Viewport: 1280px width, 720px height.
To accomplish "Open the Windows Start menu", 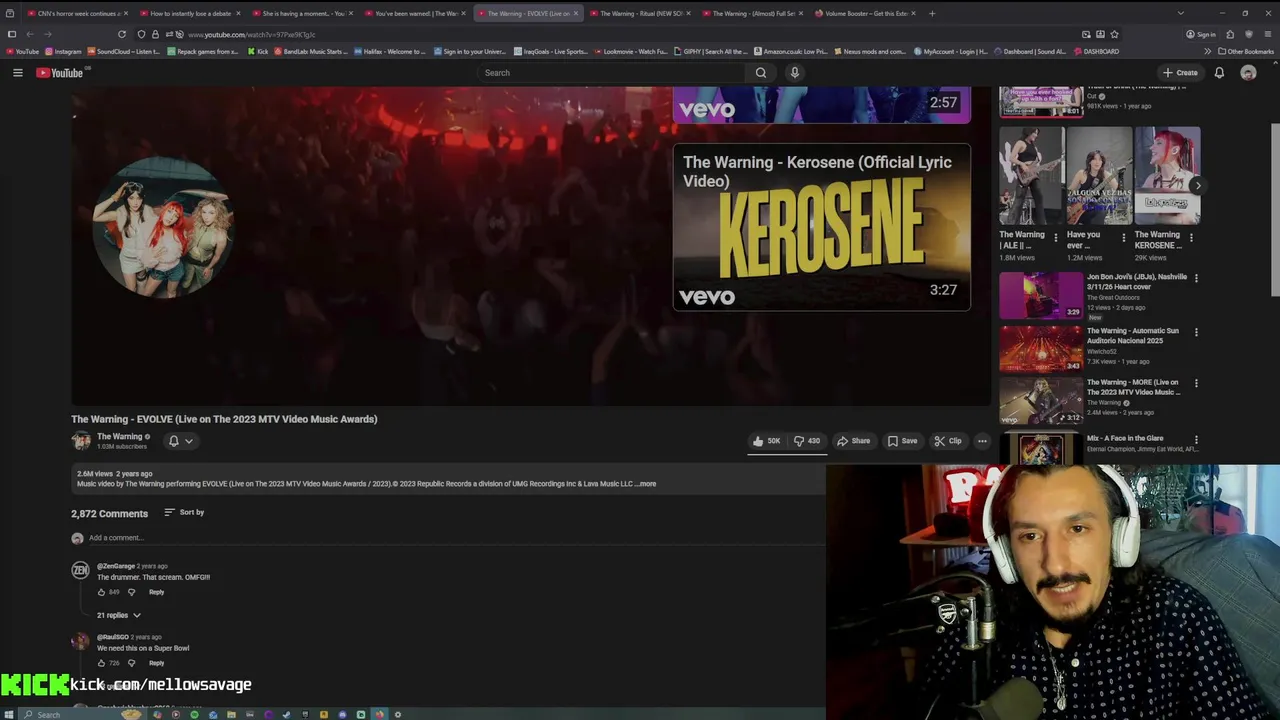I will coord(10,714).
